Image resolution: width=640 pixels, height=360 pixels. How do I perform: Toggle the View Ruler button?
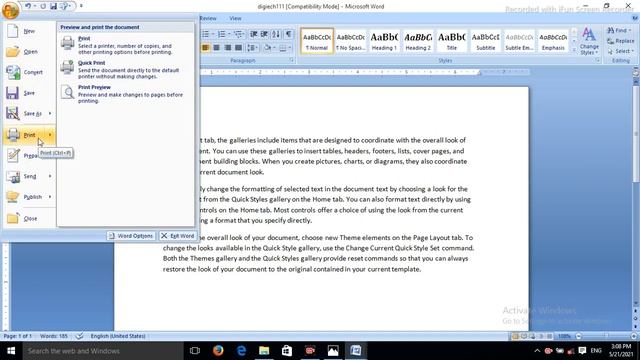point(636,72)
